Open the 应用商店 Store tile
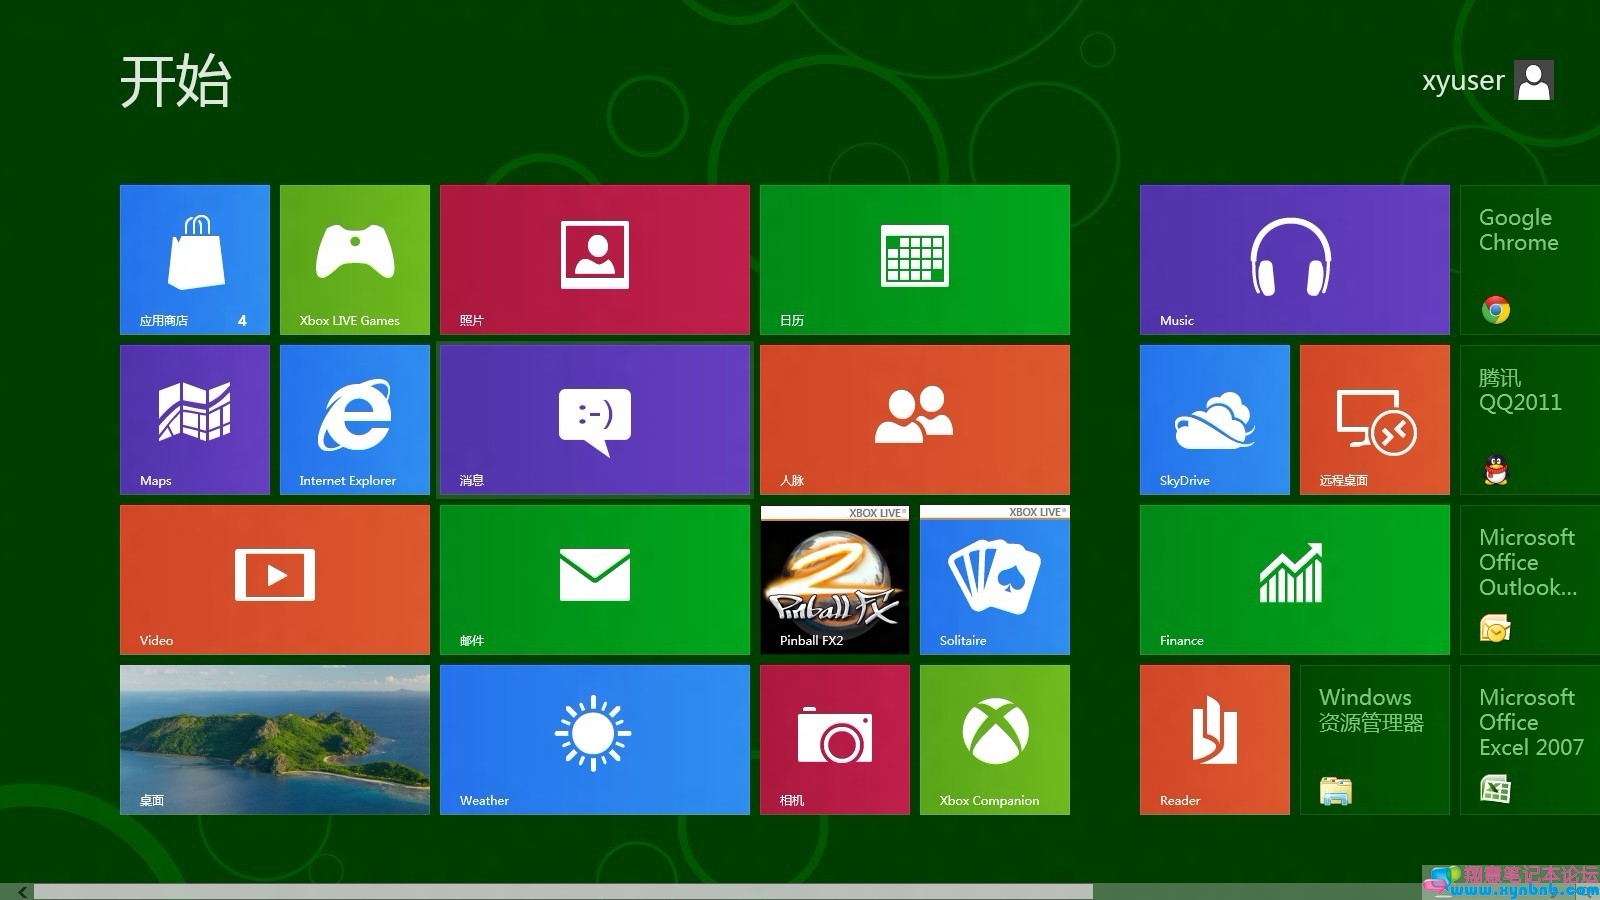 point(195,260)
